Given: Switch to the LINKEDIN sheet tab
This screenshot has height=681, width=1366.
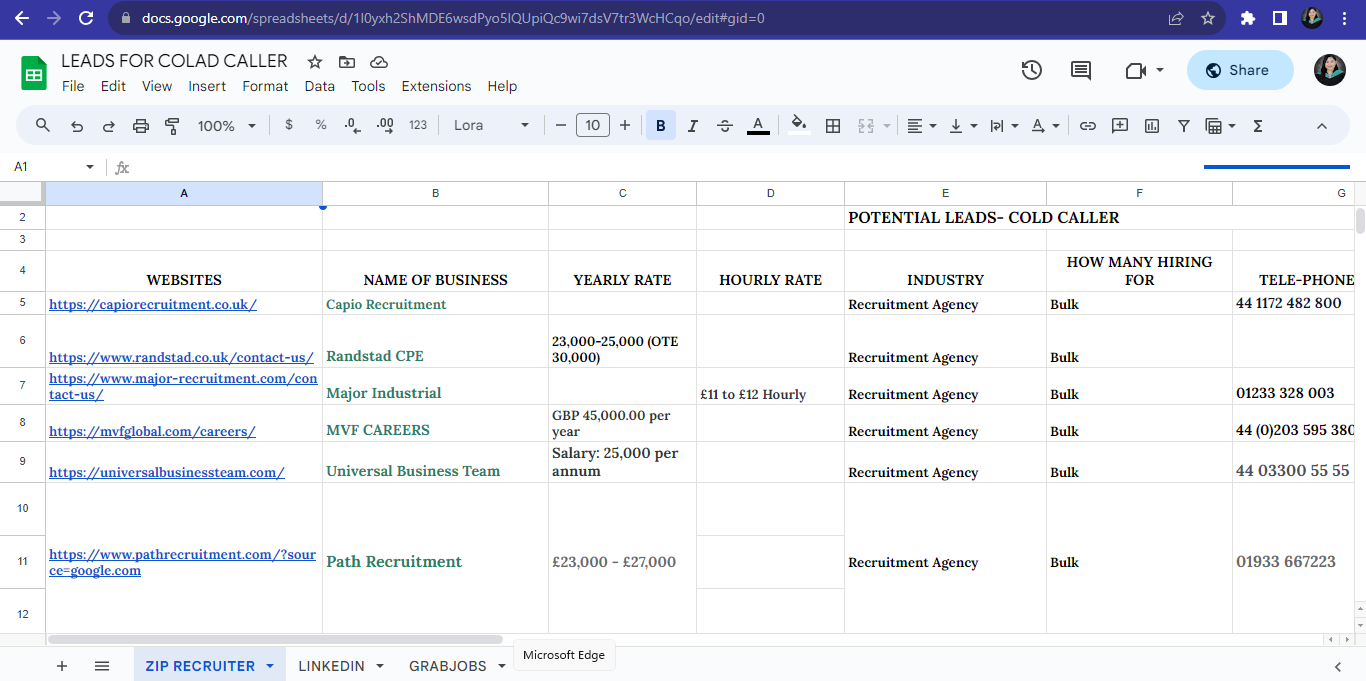Looking at the screenshot, I should (331, 666).
